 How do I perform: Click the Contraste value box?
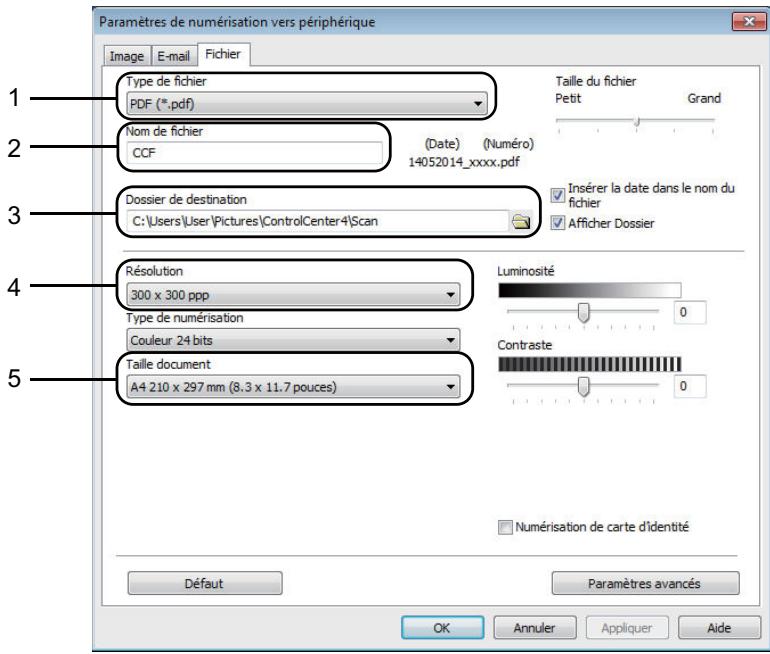pos(690,386)
